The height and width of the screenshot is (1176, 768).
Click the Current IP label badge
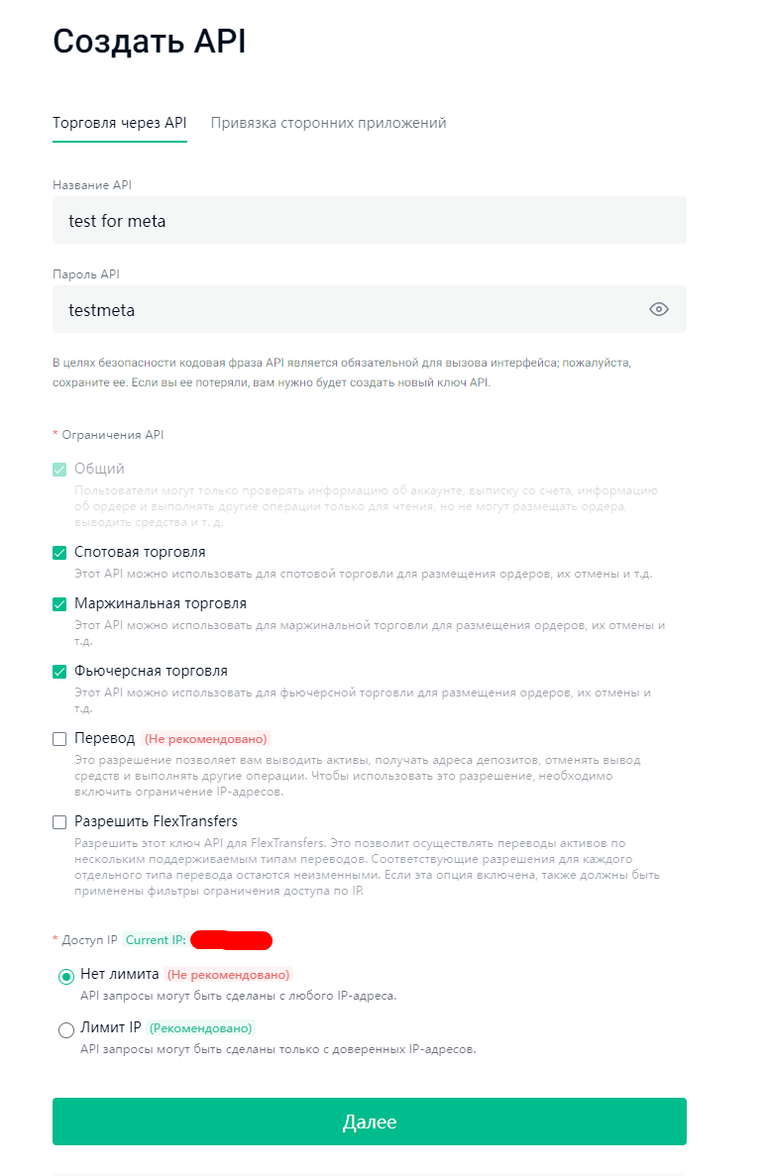pyautogui.click(x=155, y=940)
